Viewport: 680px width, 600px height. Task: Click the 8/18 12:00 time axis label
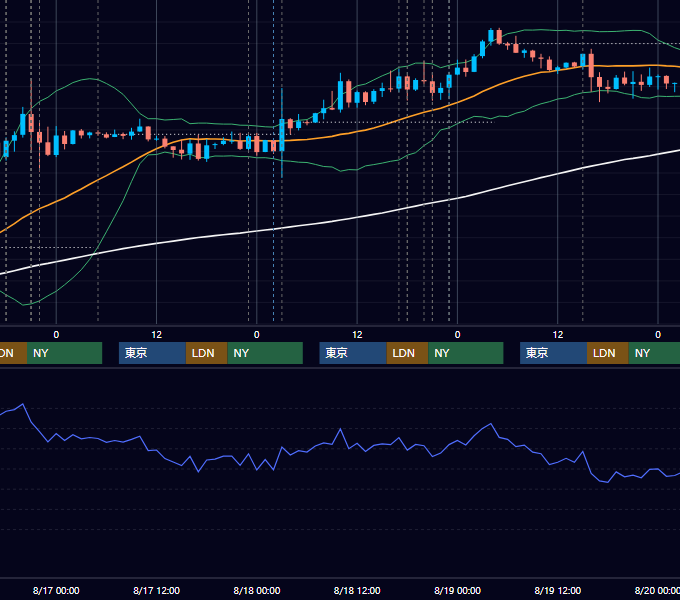pos(357,590)
